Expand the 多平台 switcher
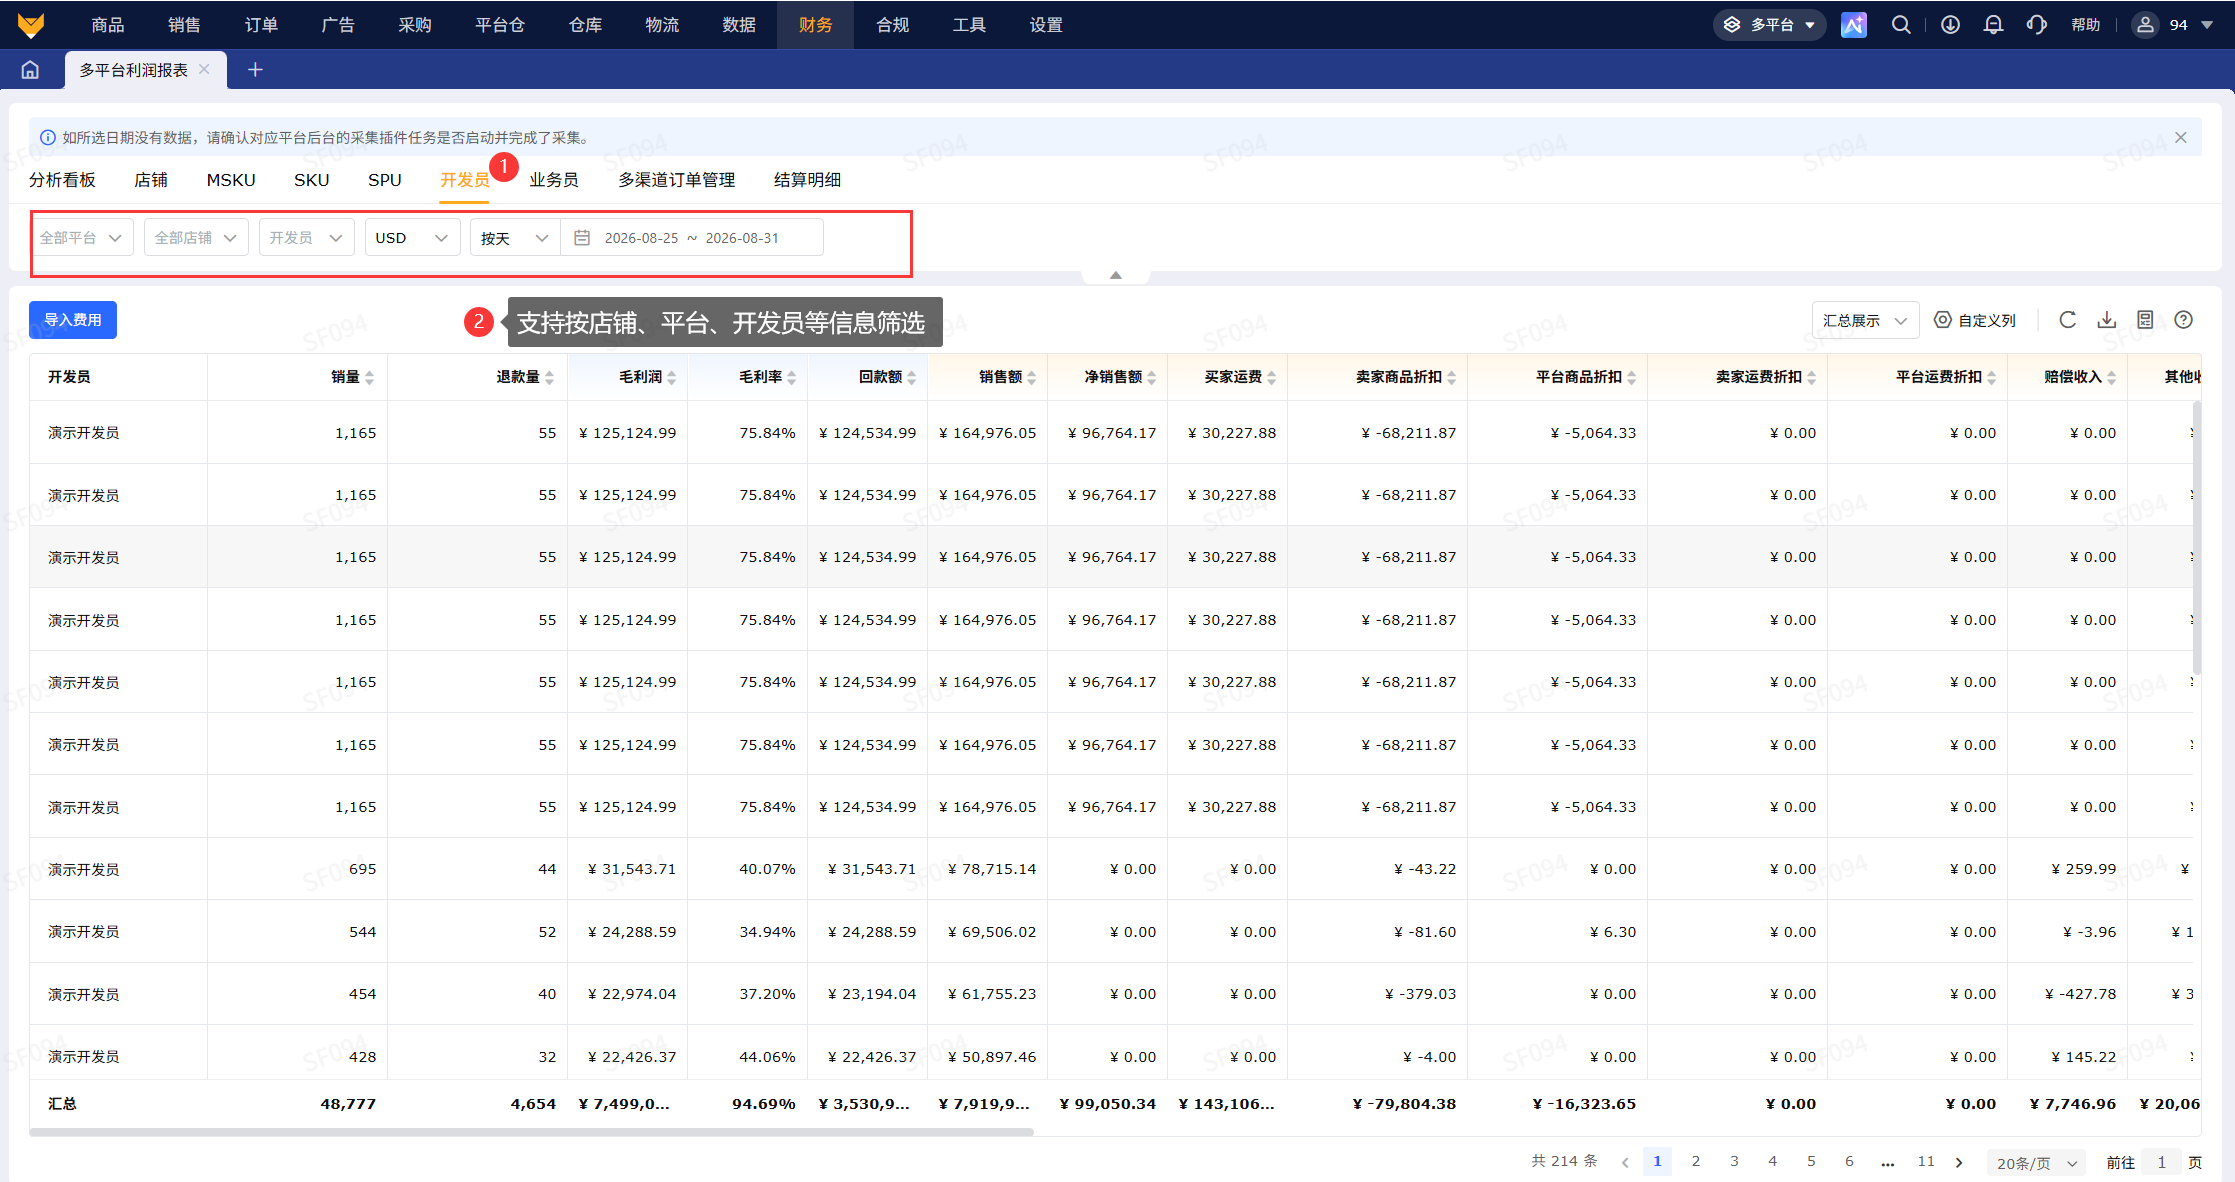2235x1182 pixels. (1770, 25)
